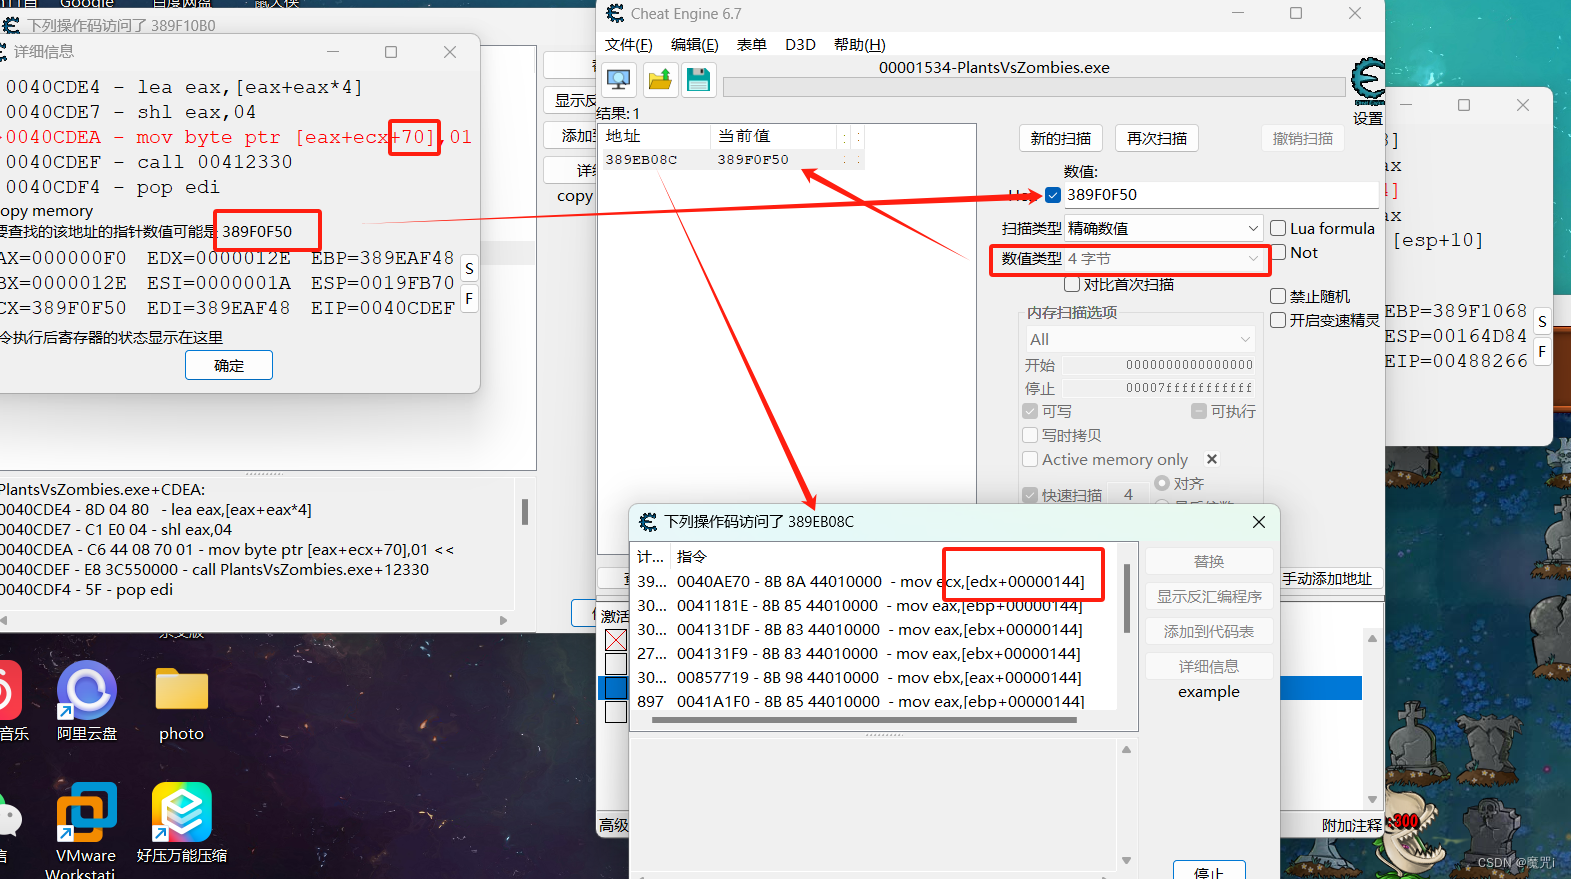The width and height of the screenshot is (1571, 879).
Task: Select the line 0040CDEA mov byte ptr
Action: pos(238,137)
